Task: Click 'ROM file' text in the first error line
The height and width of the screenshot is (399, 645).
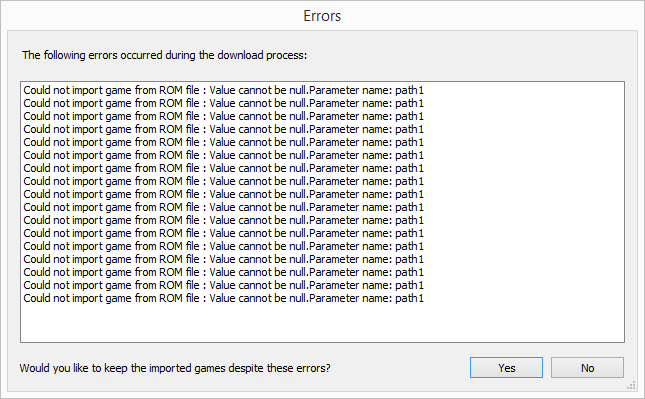Action: click(179, 90)
